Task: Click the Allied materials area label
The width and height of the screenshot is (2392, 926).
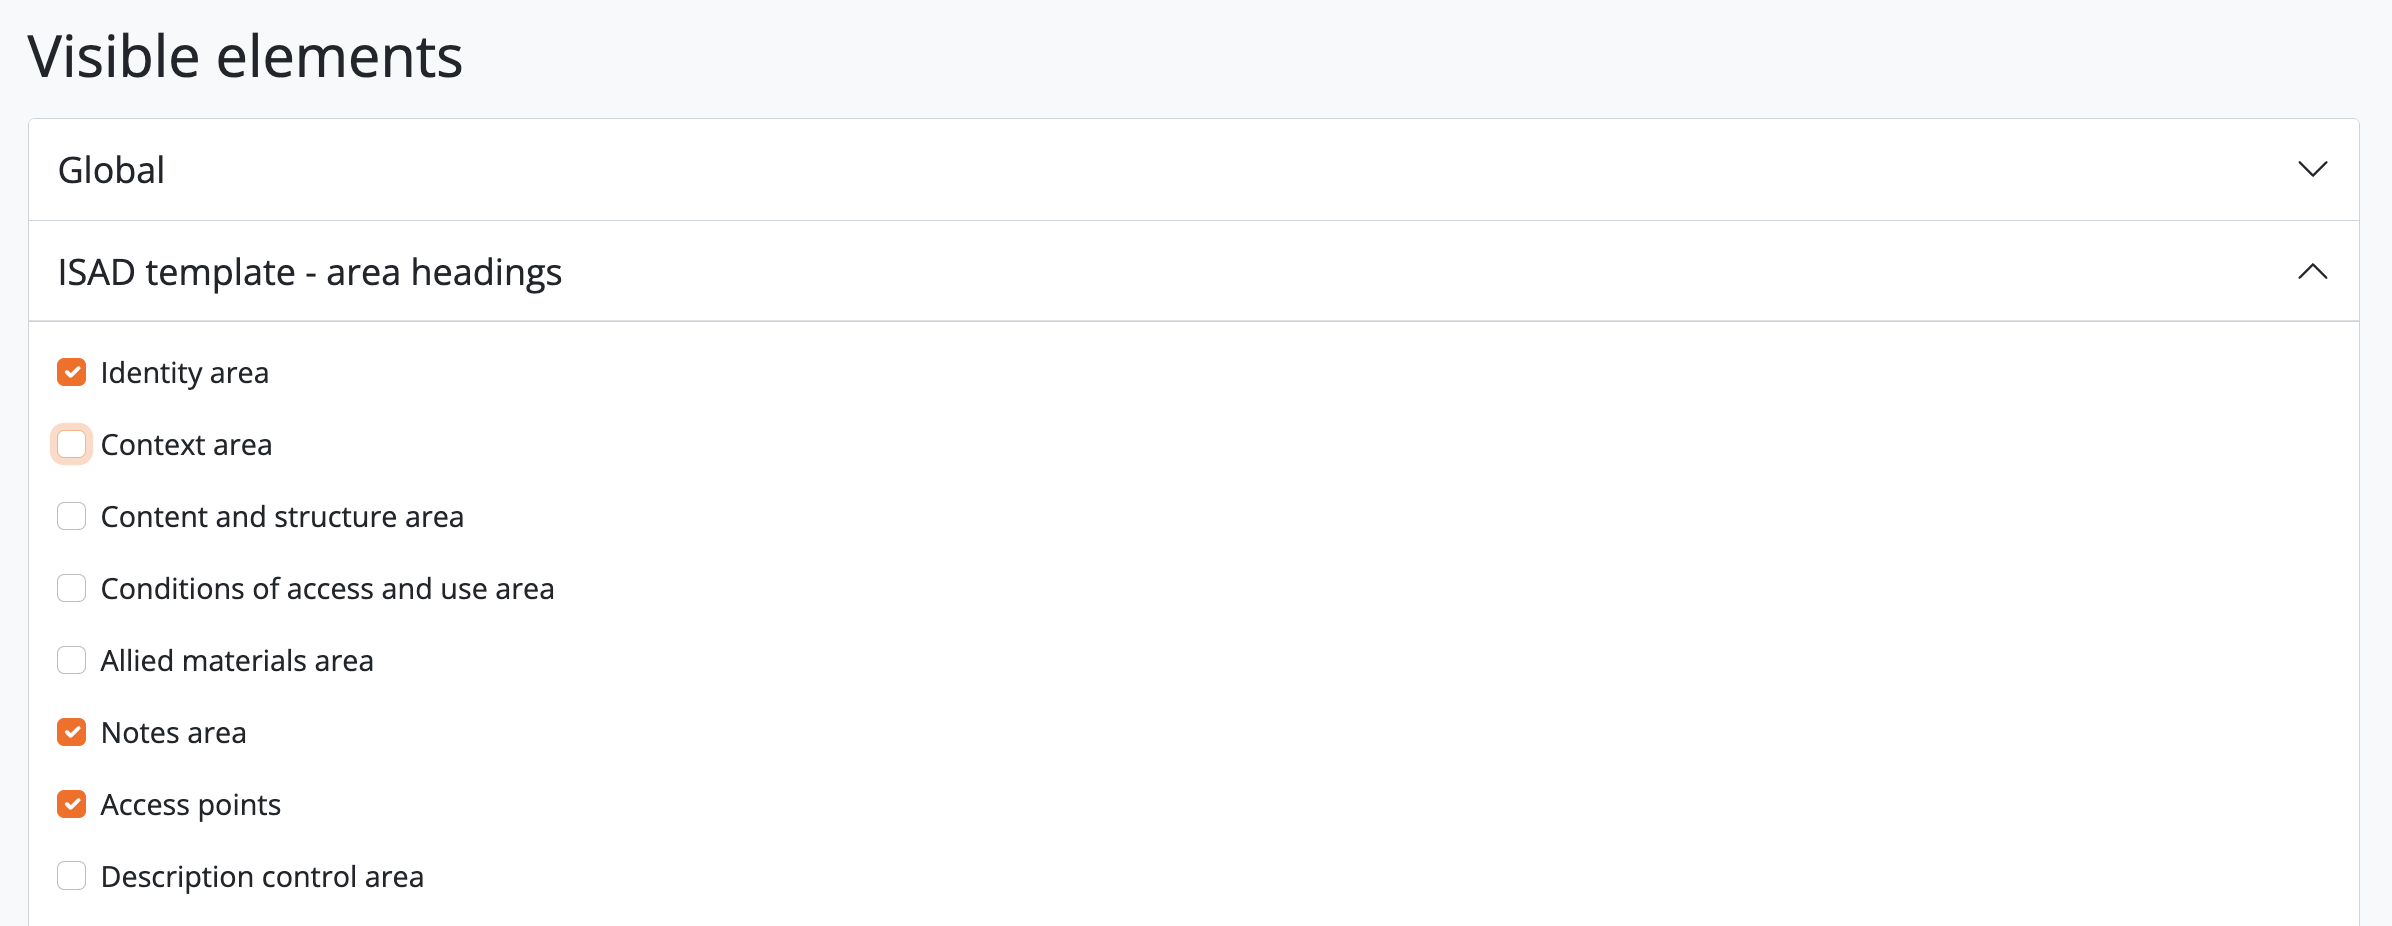Action: (x=237, y=661)
